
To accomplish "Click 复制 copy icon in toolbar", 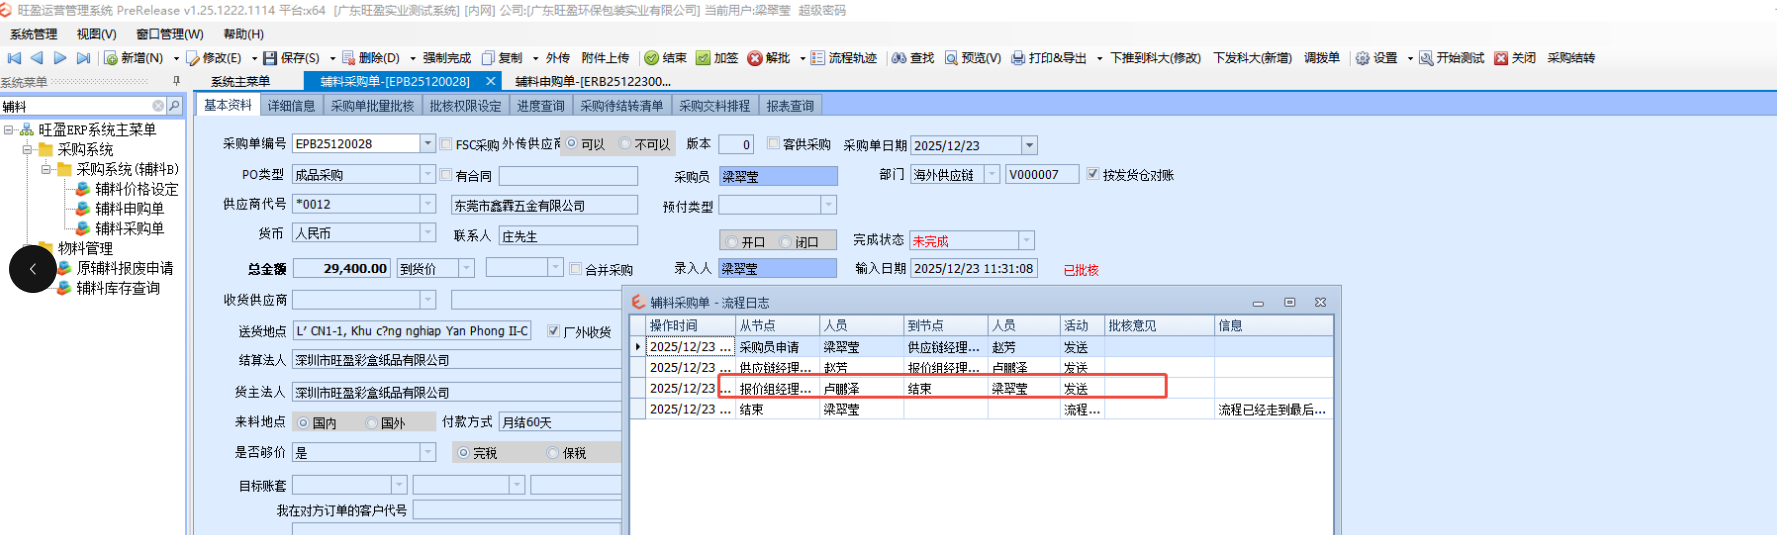I will coord(488,58).
